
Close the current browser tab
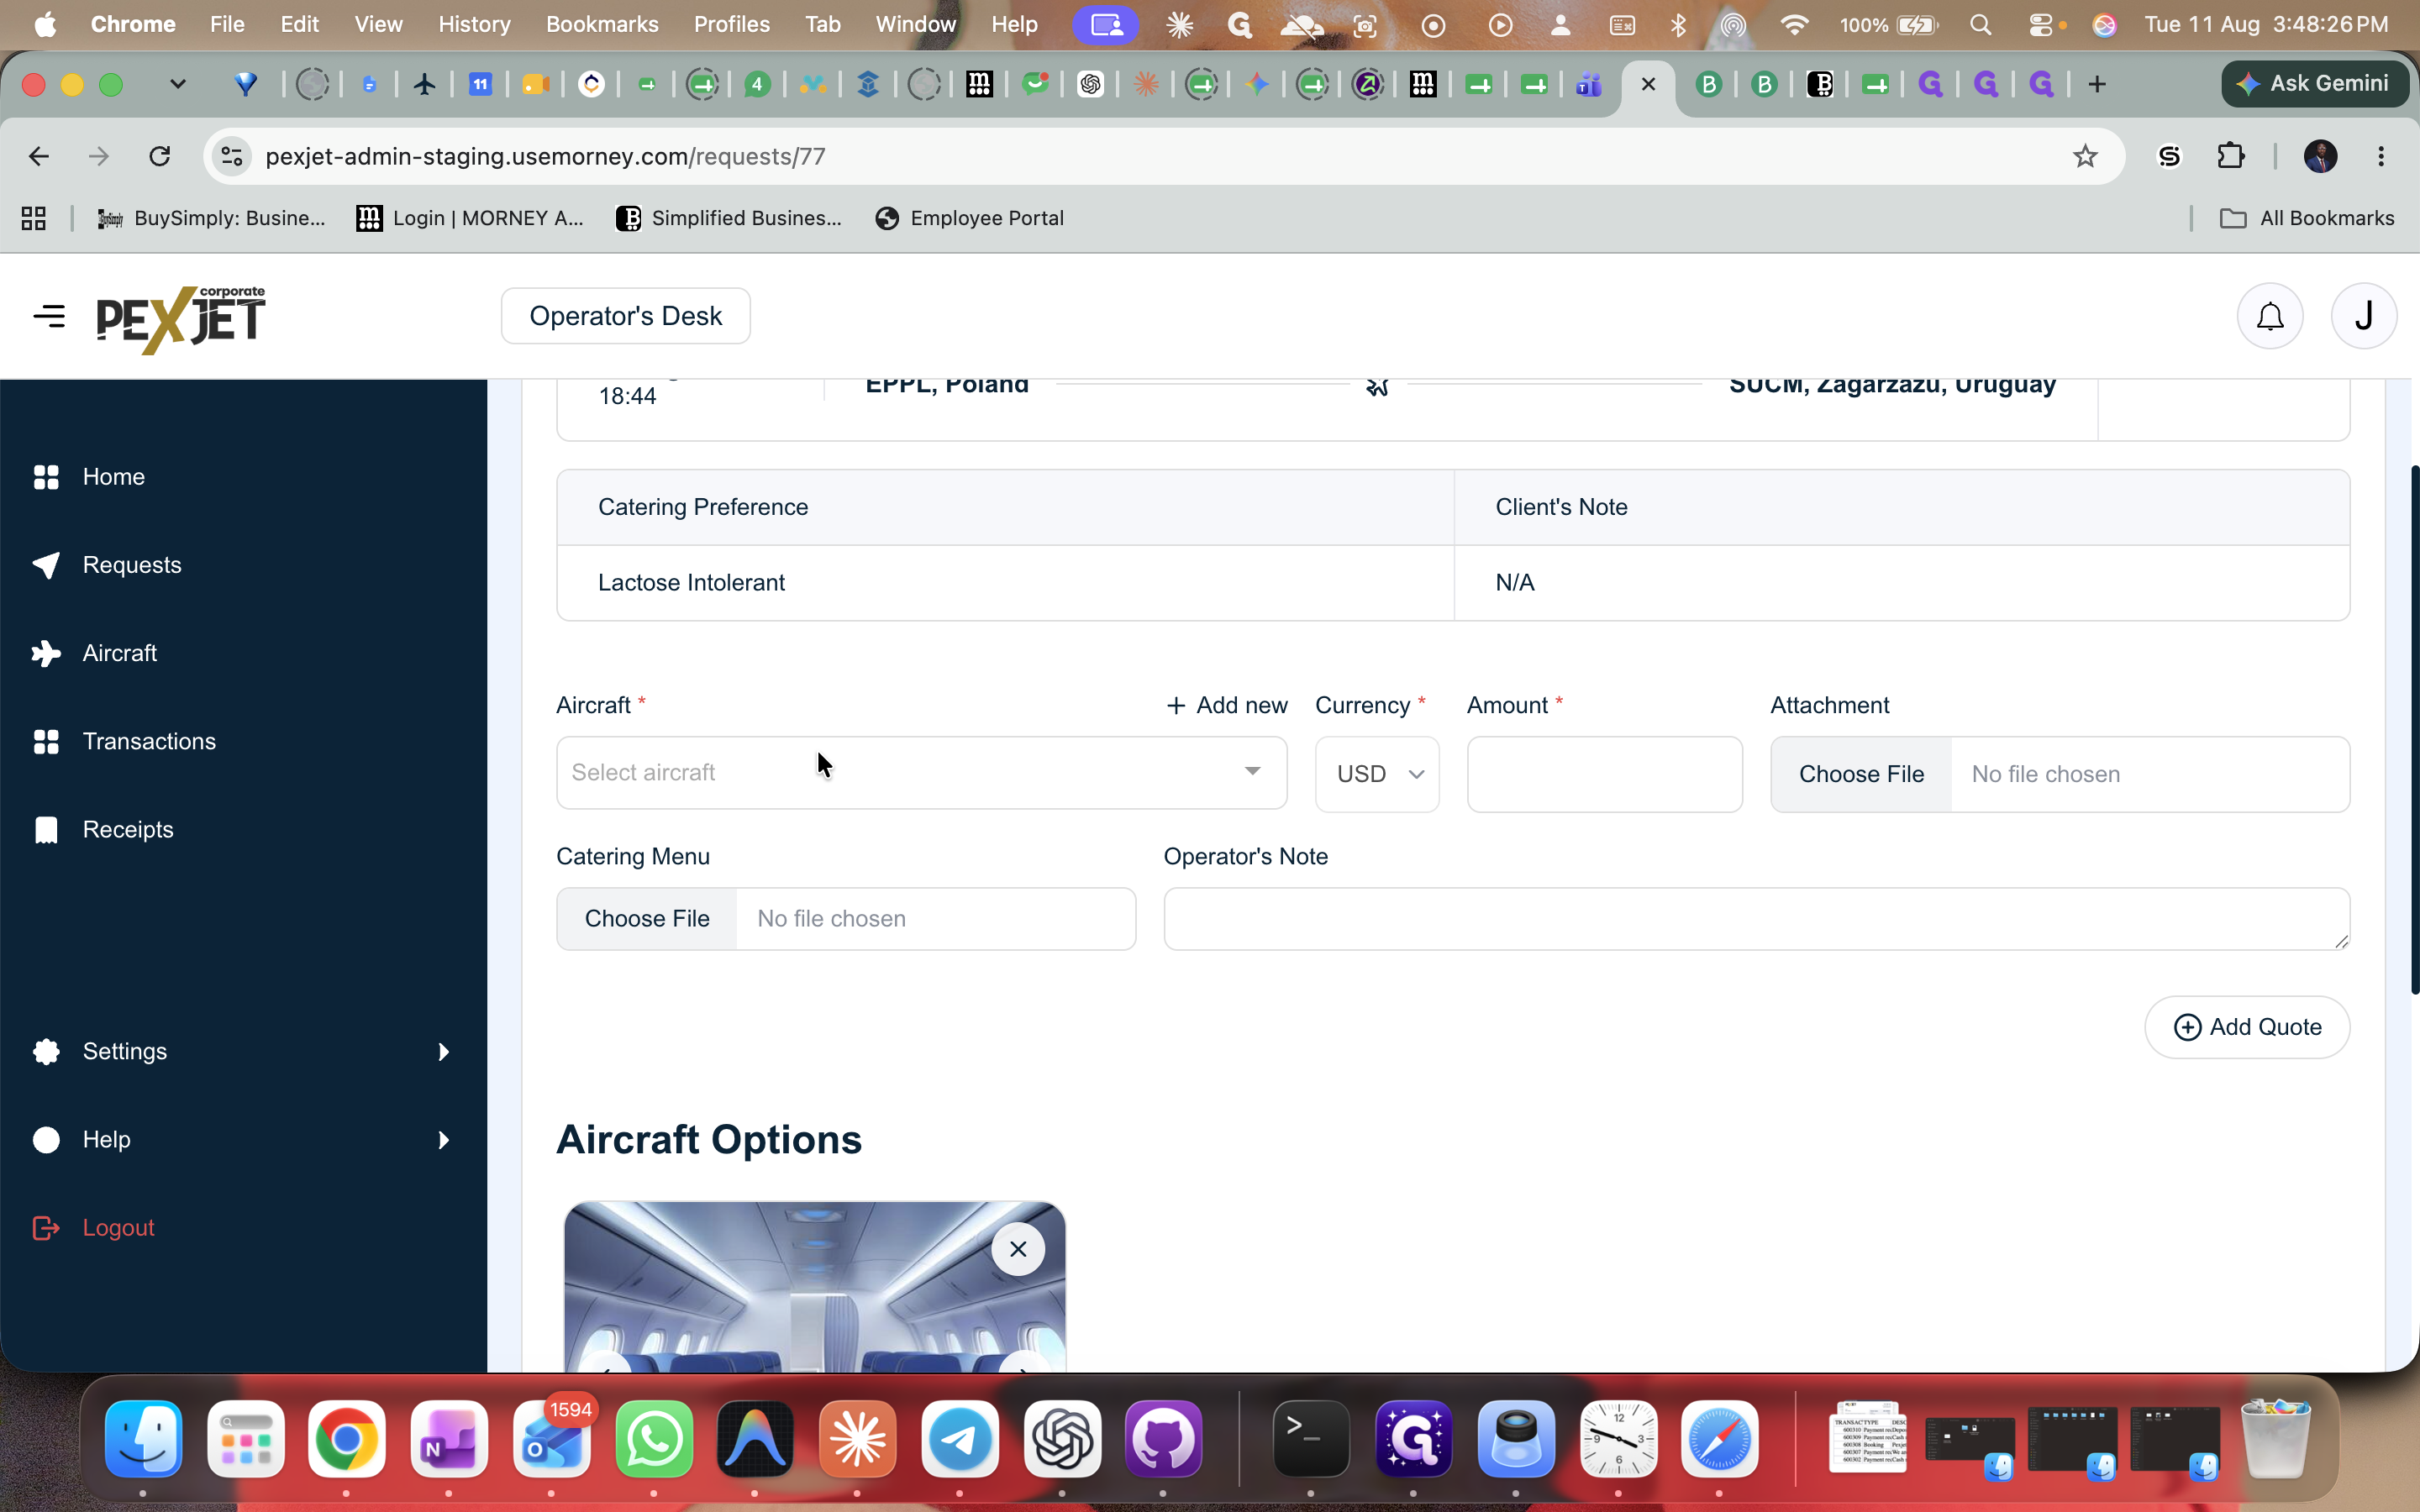coord(1648,84)
